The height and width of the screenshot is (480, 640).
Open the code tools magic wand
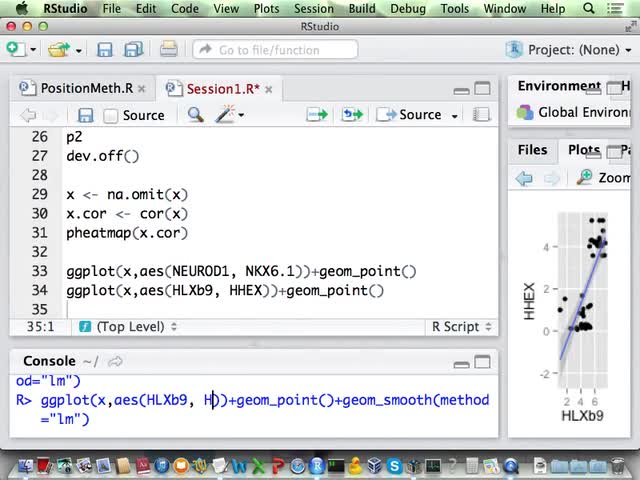(225, 114)
